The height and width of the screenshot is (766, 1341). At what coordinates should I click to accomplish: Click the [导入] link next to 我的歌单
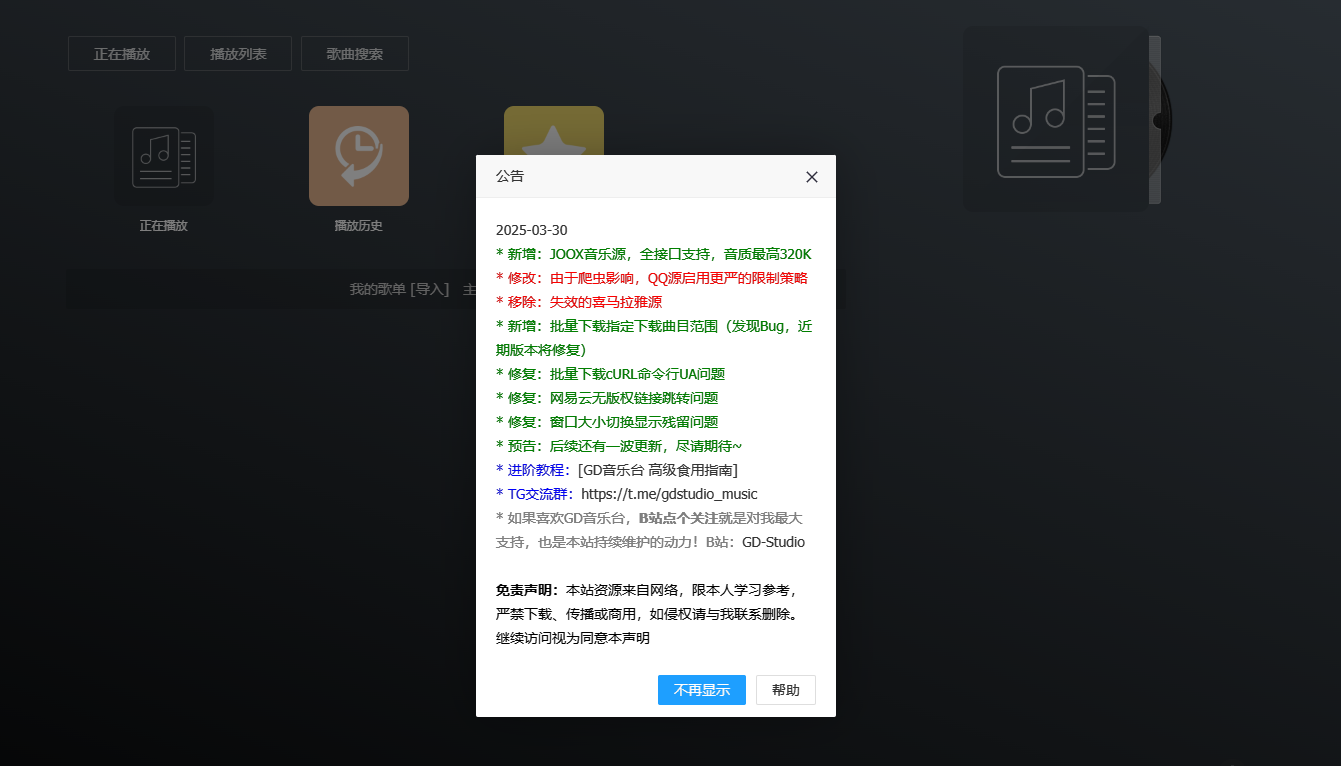click(429, 289)
